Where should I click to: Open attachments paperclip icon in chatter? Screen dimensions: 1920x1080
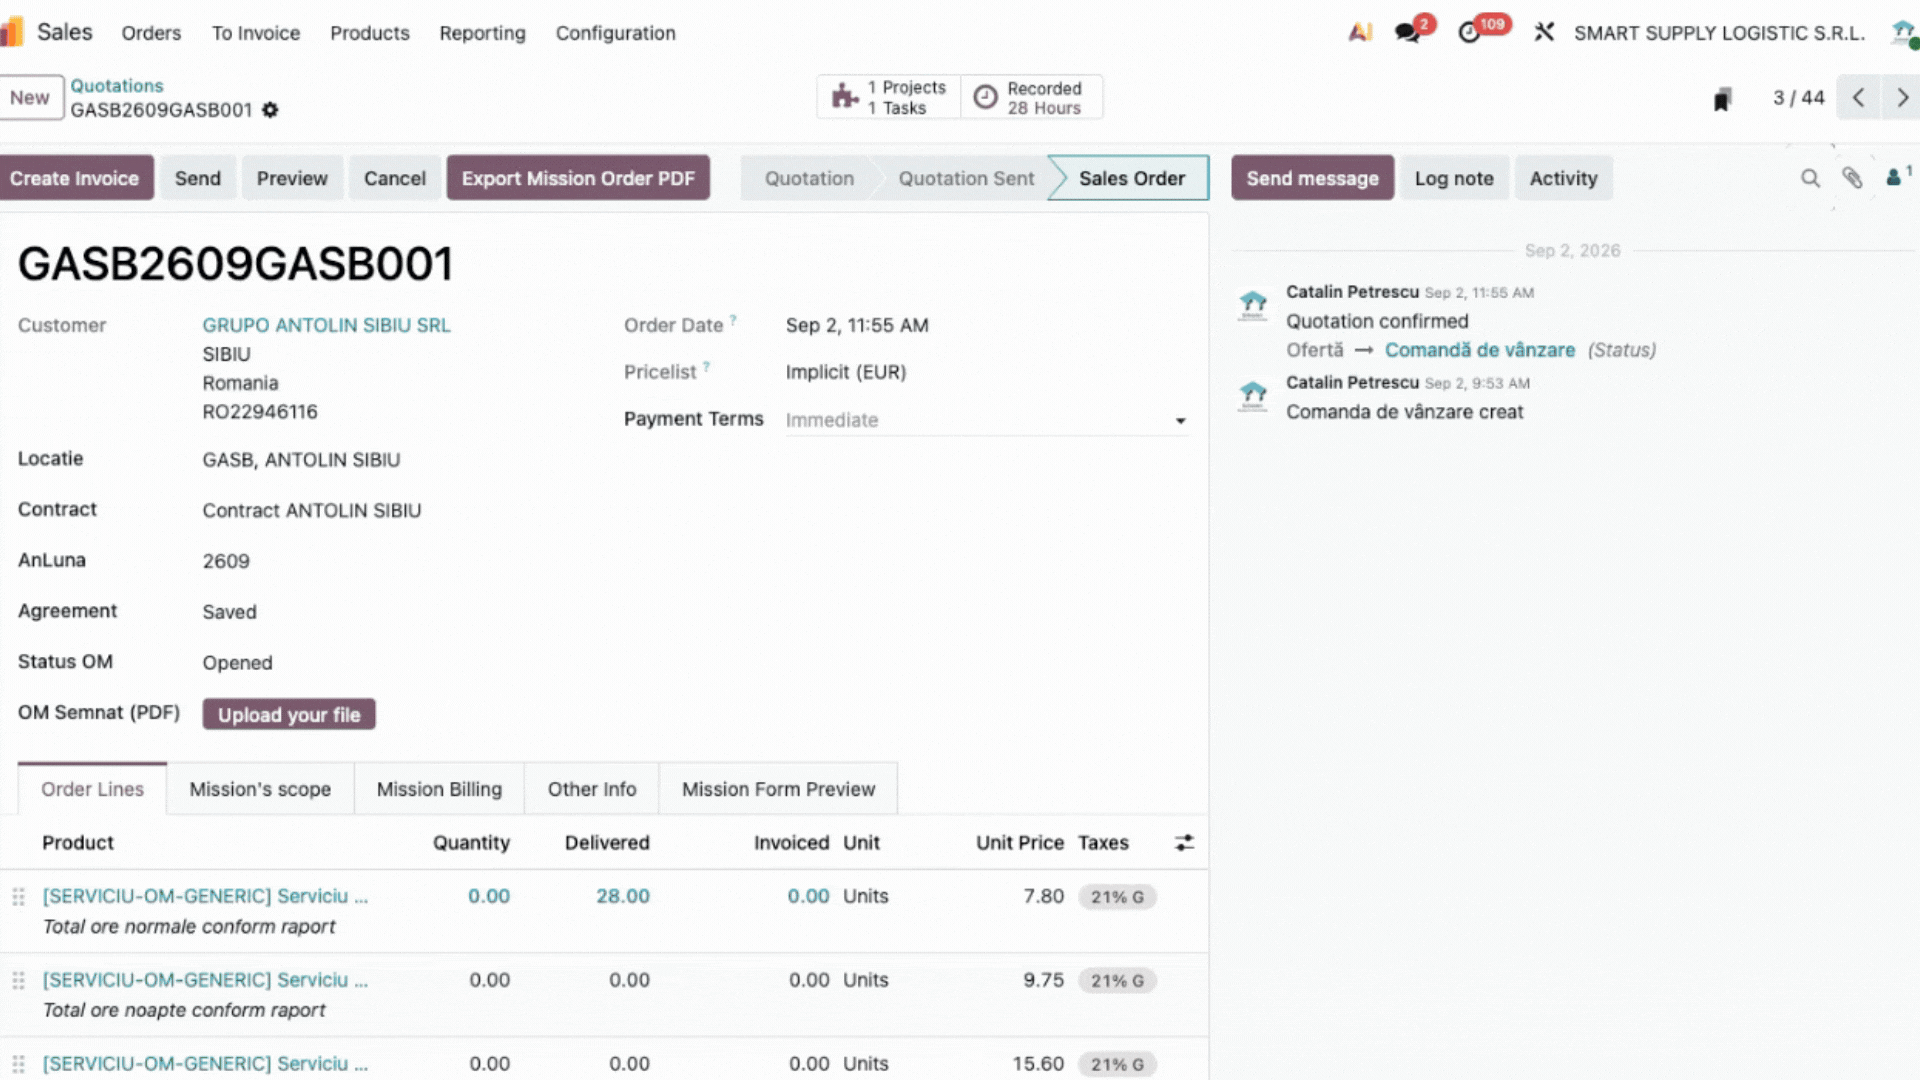click(x=1852, y=178)
